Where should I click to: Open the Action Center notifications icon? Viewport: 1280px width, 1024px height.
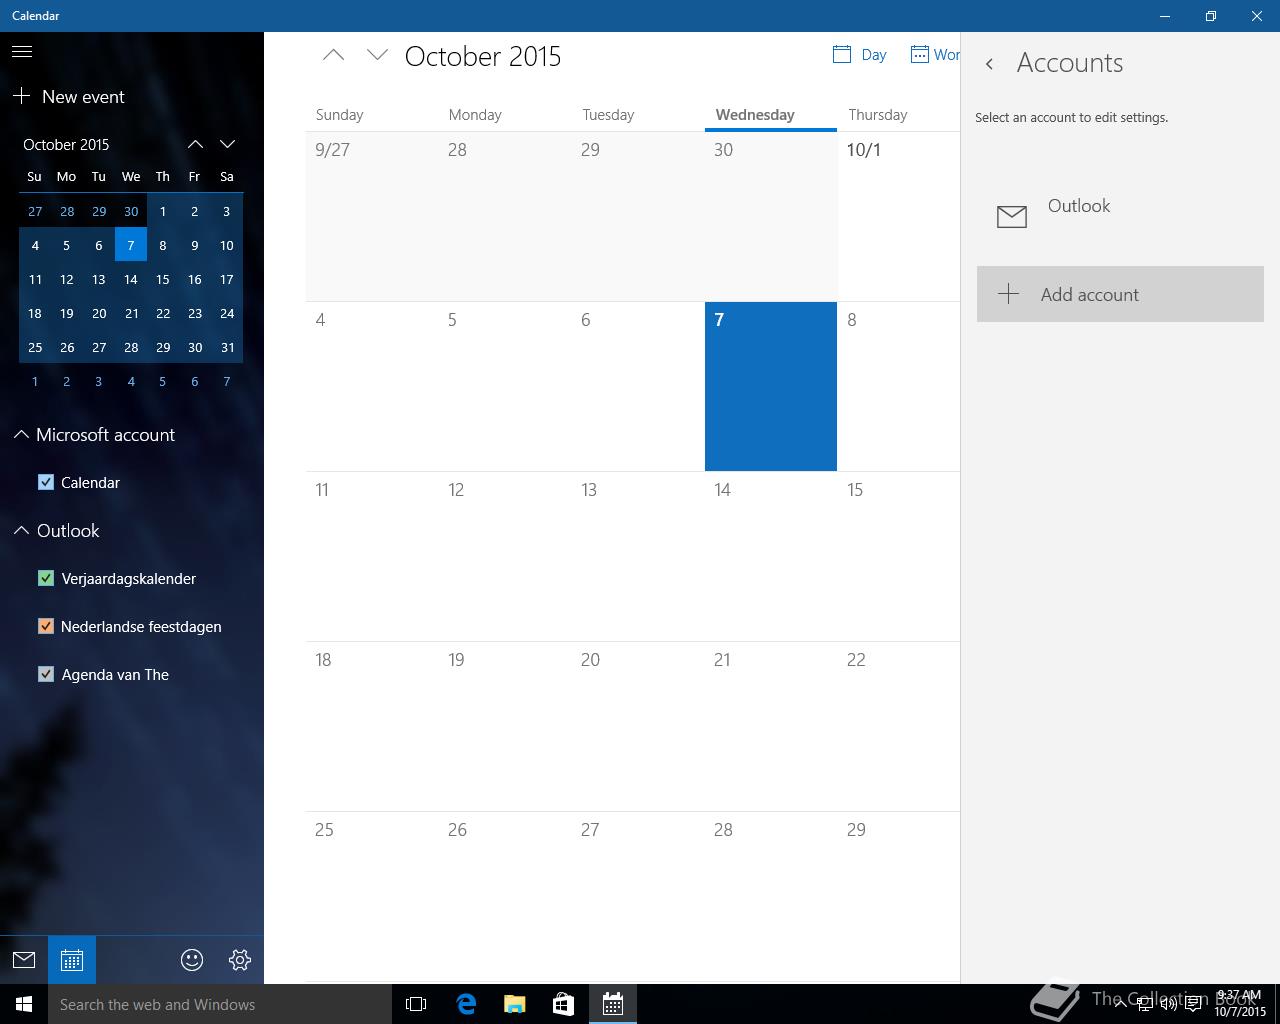[1194, 1004]
